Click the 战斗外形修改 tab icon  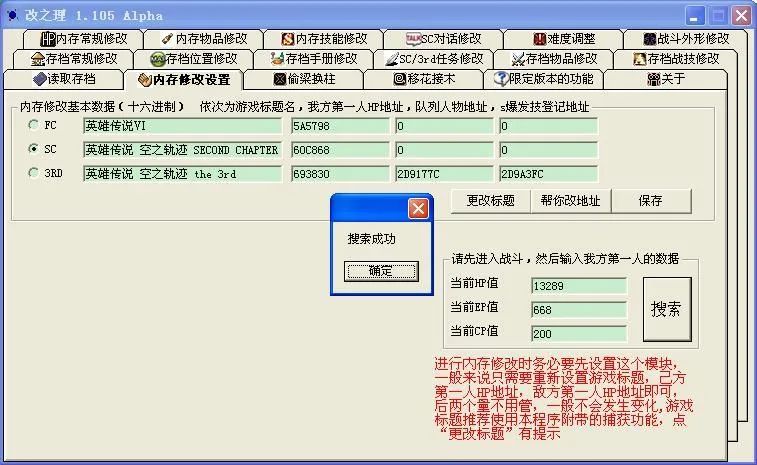pos(650,39)
